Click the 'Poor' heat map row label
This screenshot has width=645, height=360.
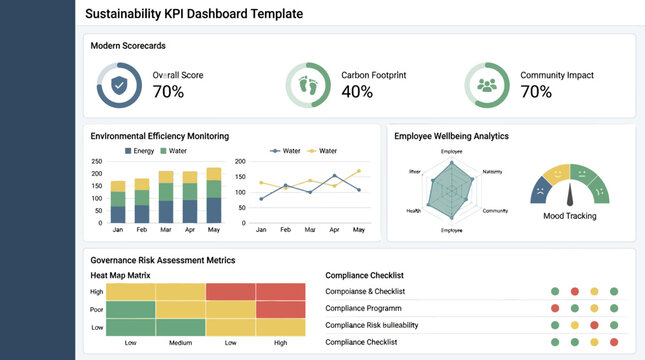pyautogui.click(x=97, y=309)
